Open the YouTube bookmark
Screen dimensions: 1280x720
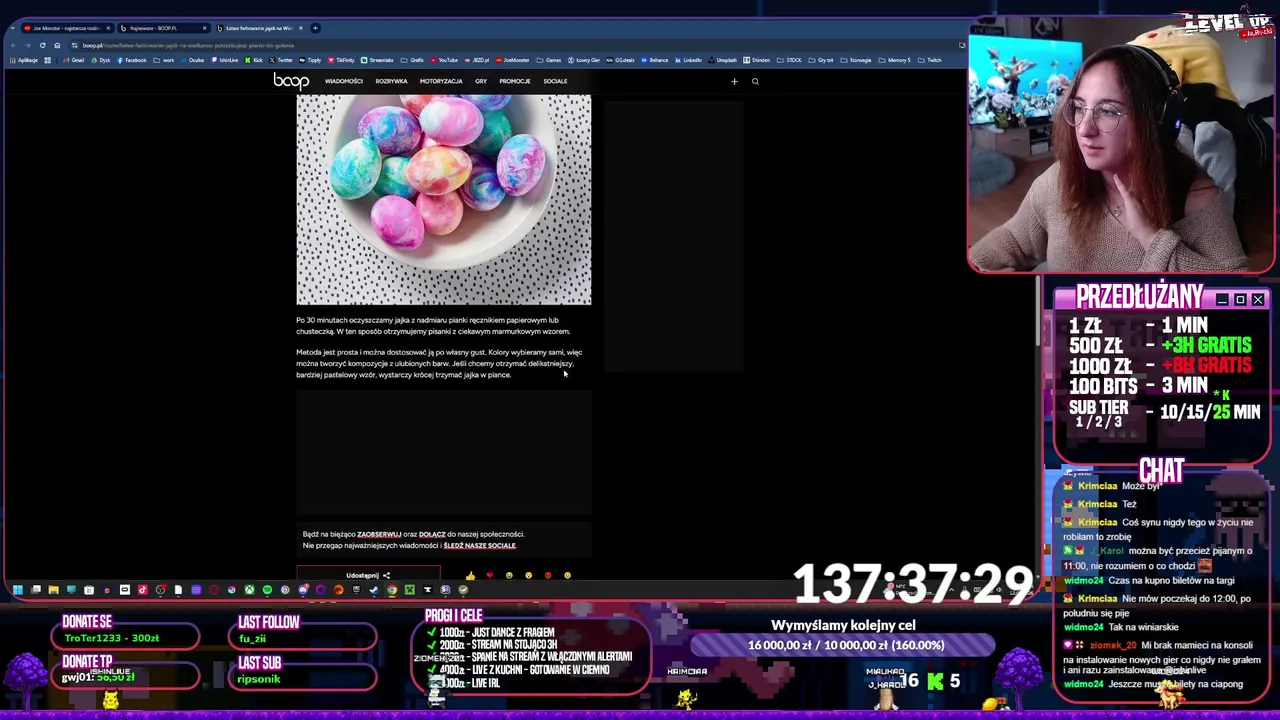coord(444,60)
